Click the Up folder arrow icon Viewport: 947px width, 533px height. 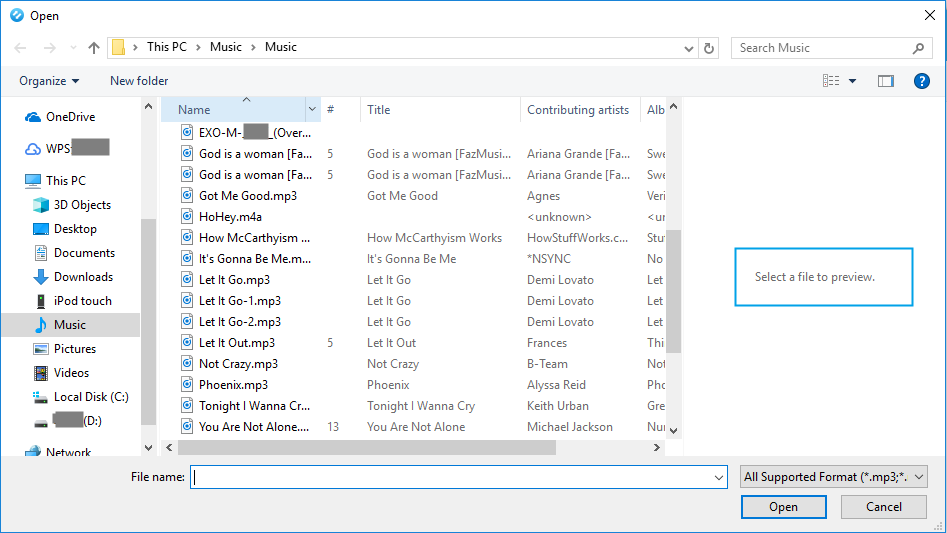(94, 48)
